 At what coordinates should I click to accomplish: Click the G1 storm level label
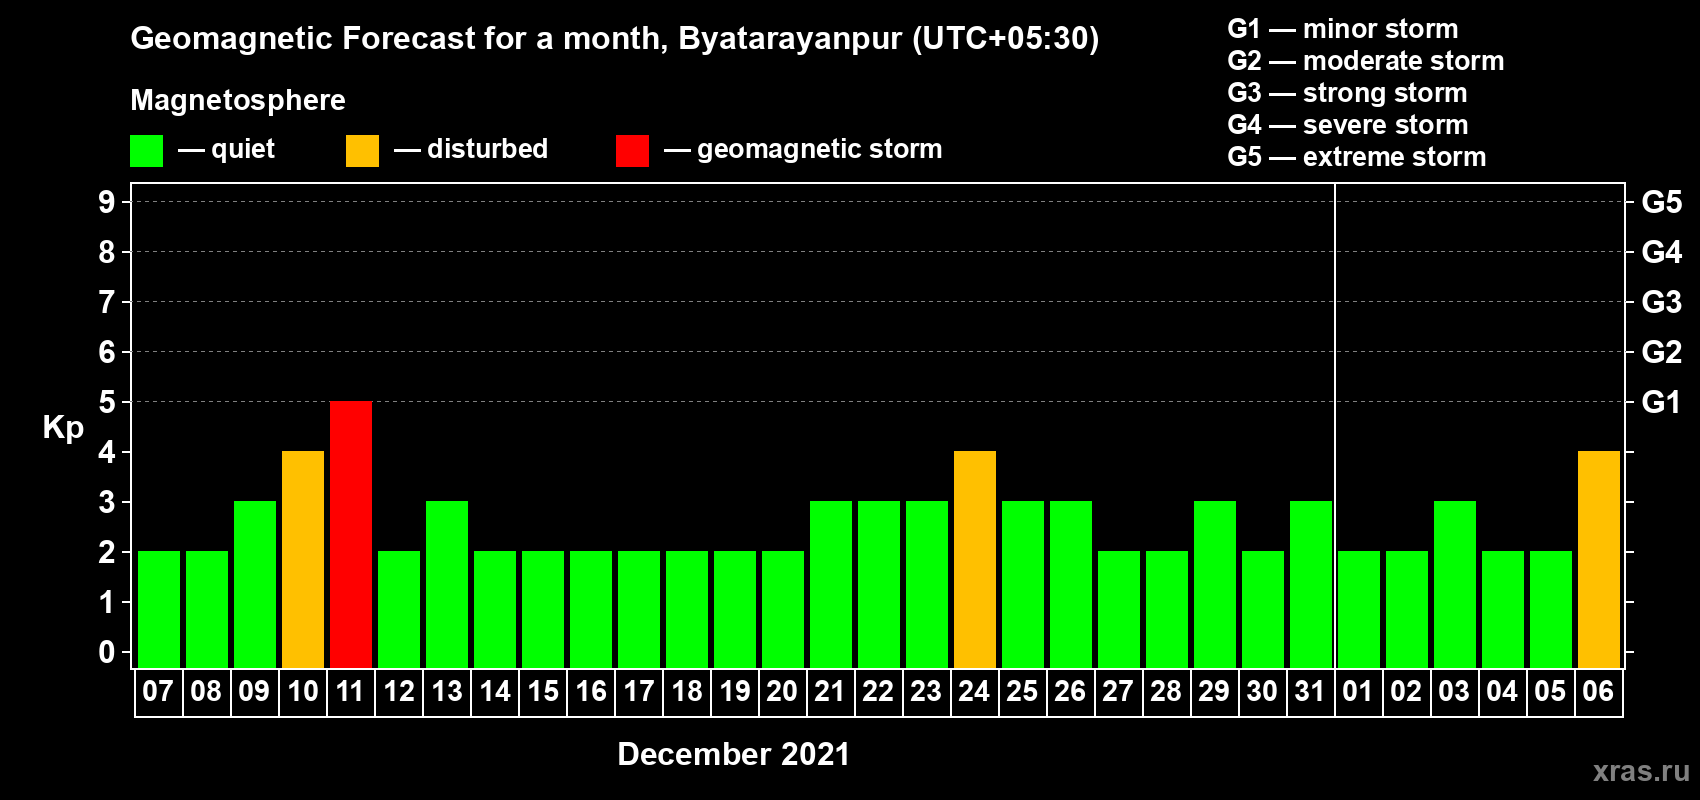[1661, 402]
